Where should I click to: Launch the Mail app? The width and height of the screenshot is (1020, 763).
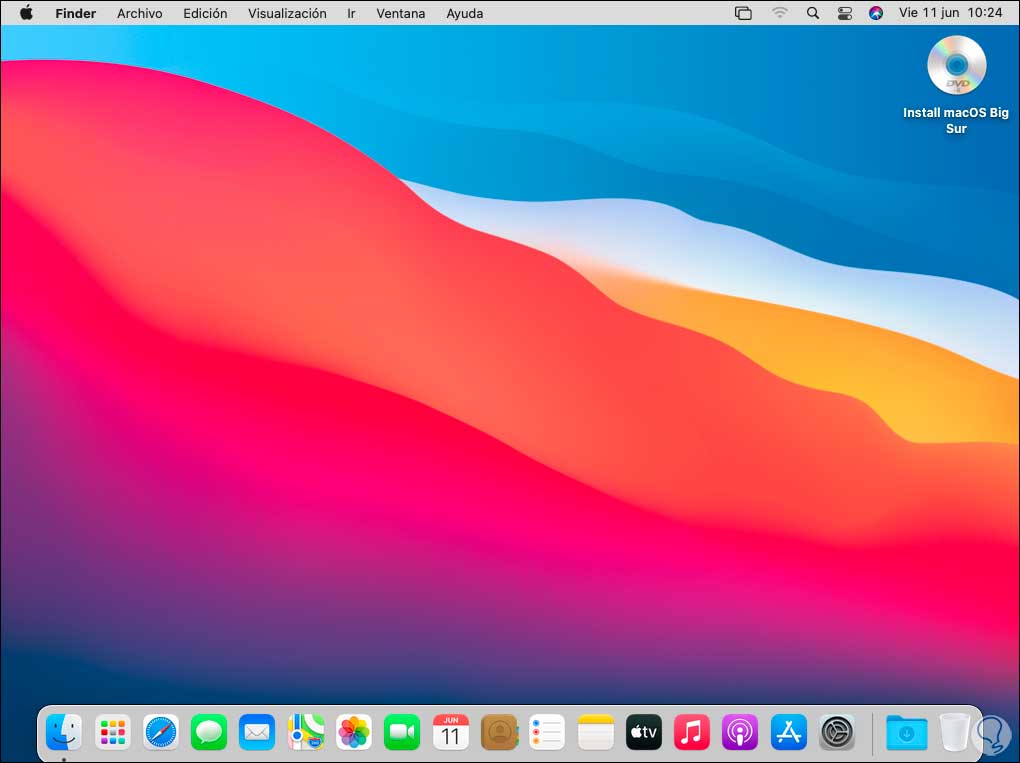[257, 733]
